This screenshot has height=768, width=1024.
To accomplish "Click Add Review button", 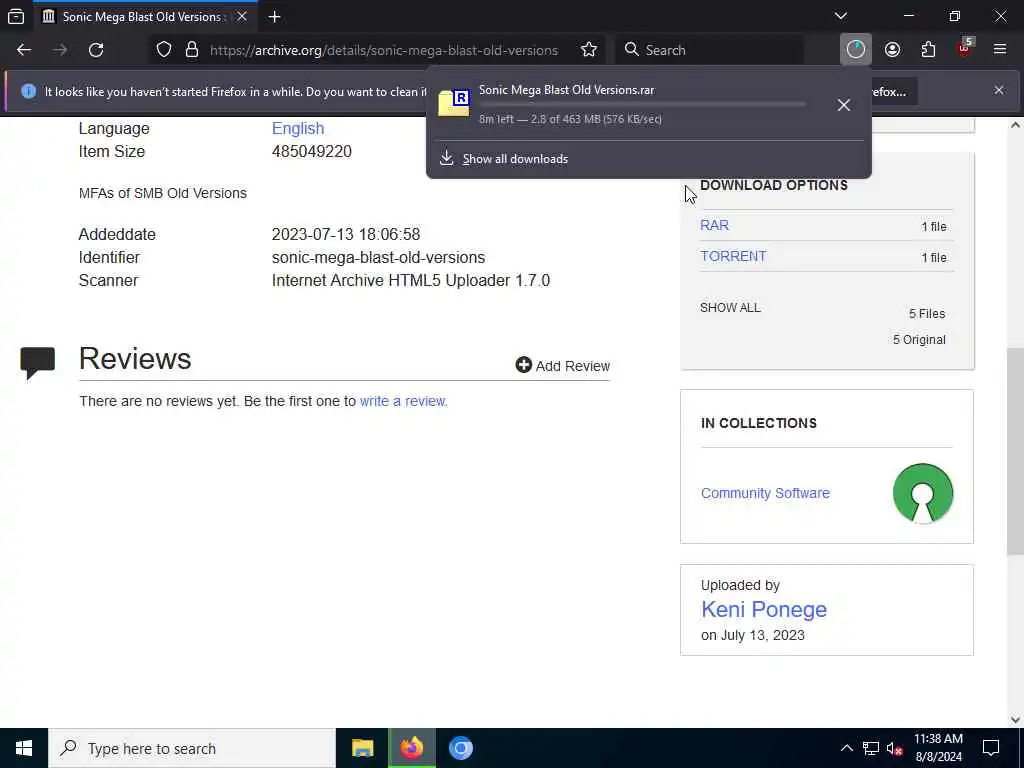I will (x=562, y=366).
